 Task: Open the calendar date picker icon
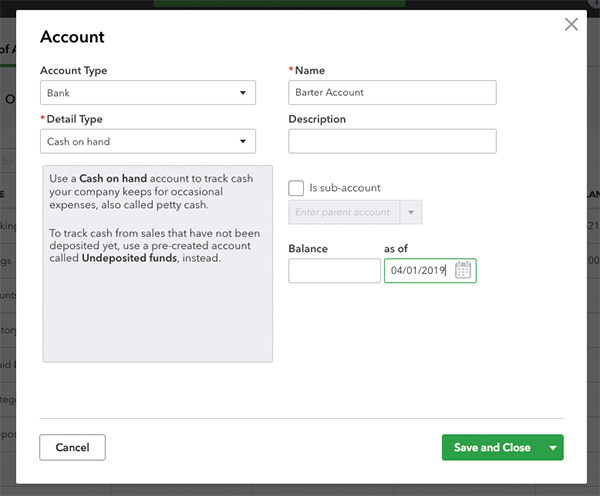click(x=463, y=270)
